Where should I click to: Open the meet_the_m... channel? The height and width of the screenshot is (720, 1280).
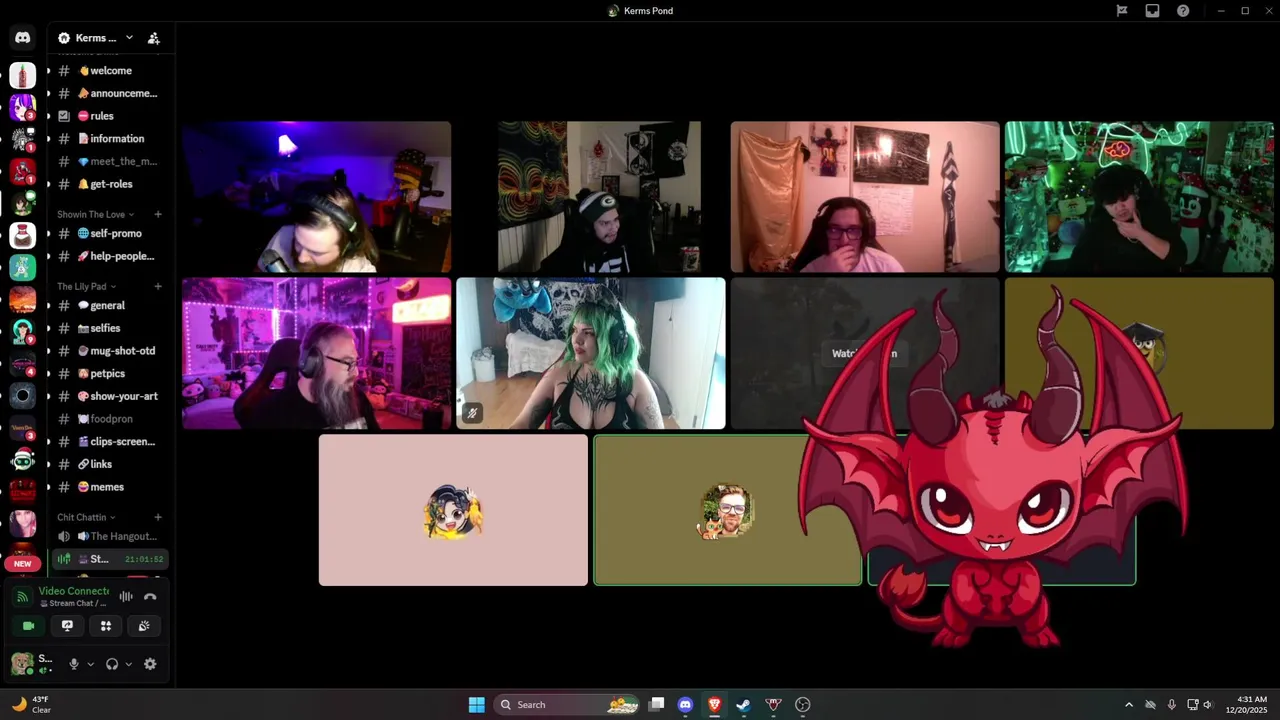point(109,161)
